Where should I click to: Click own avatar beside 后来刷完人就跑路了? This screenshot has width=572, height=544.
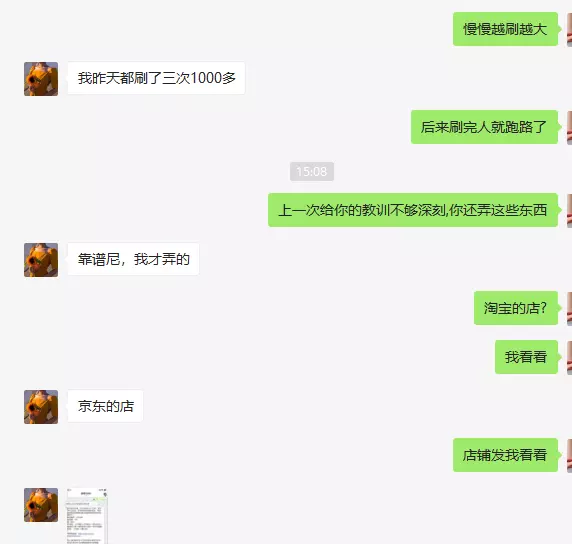click(569, 127)
